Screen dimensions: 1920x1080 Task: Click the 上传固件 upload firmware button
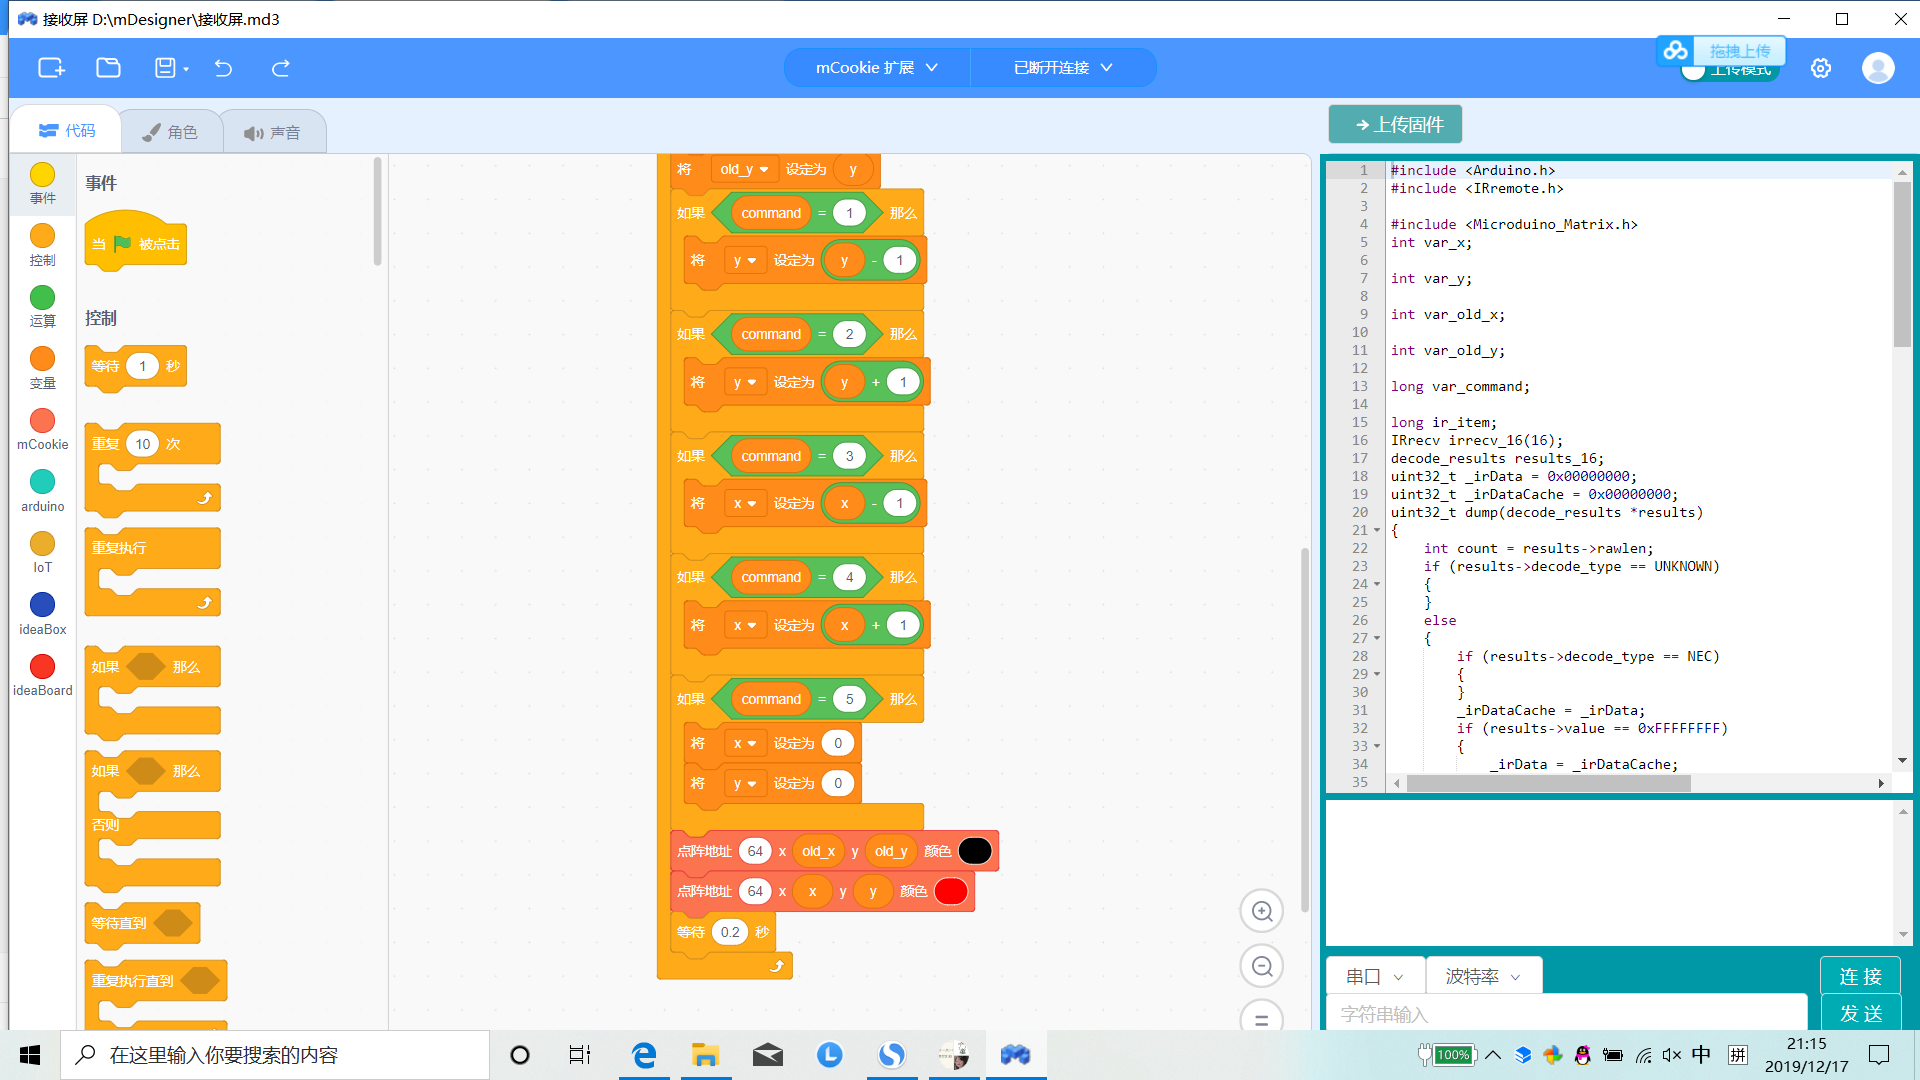point(1395,124)
